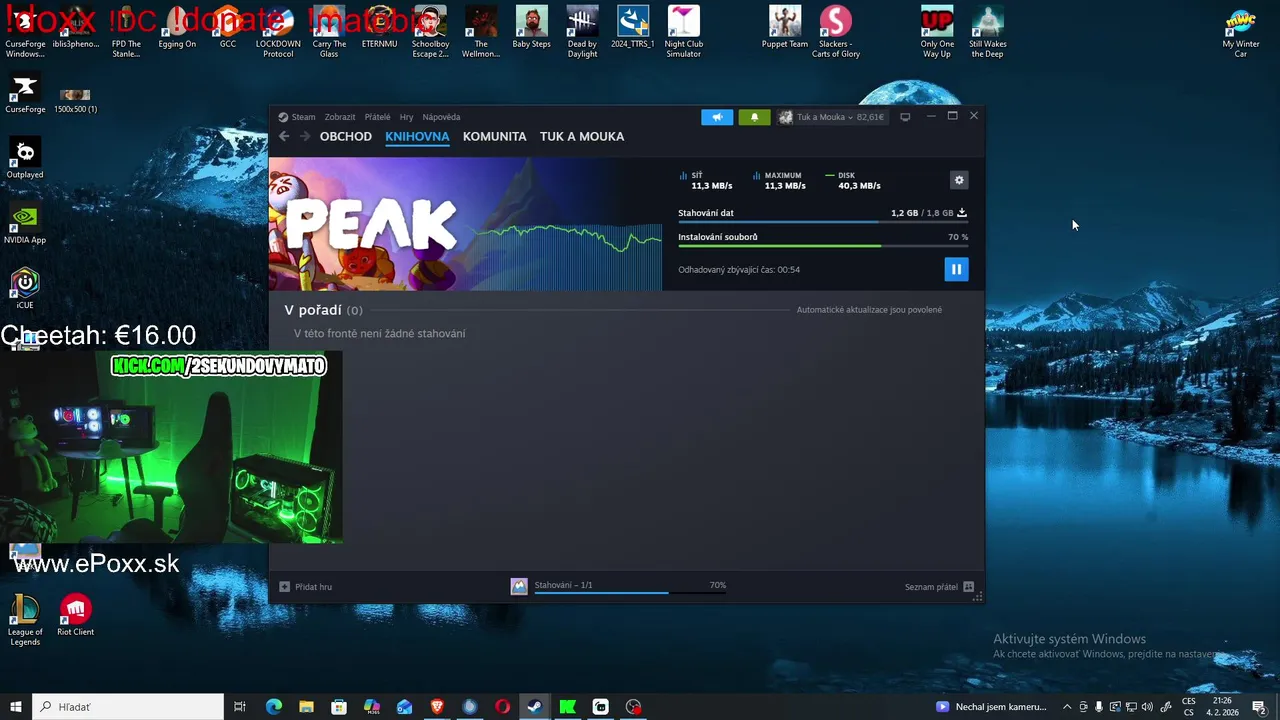Open the Night Club Simulator shortcut

[x=684, y=32]
